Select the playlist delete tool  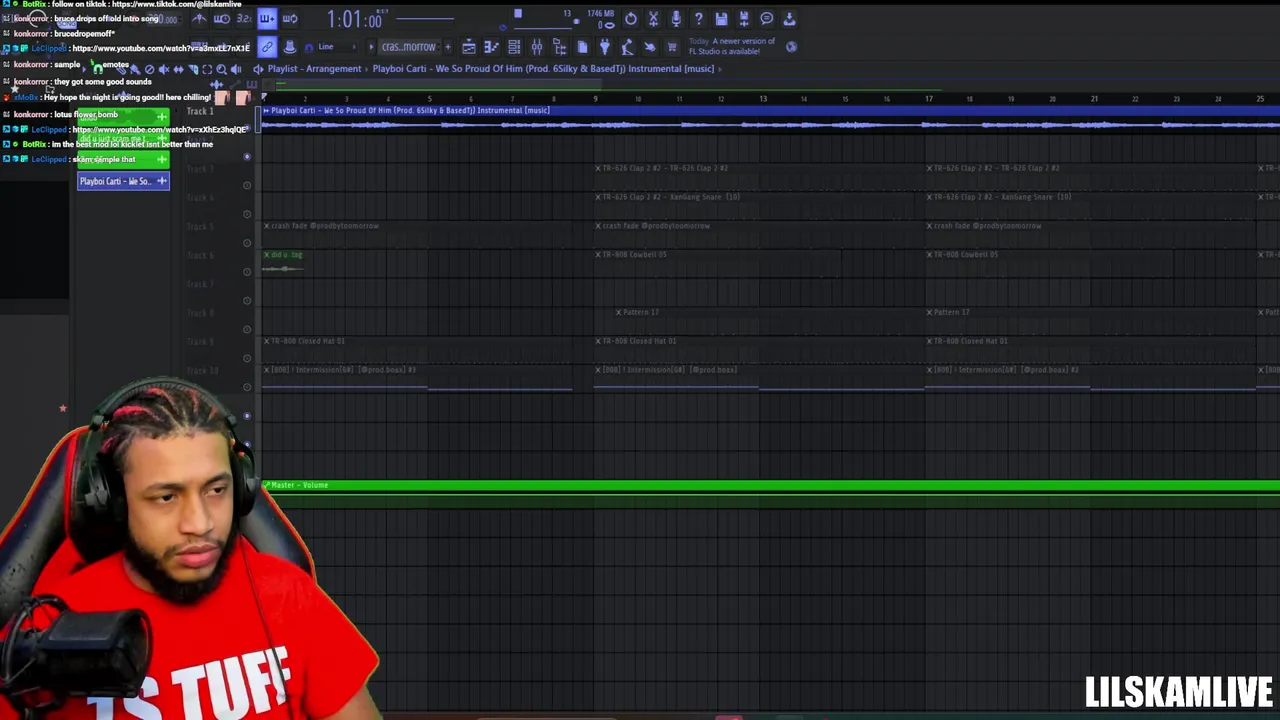pyautogui.click(x=150, y=69)
